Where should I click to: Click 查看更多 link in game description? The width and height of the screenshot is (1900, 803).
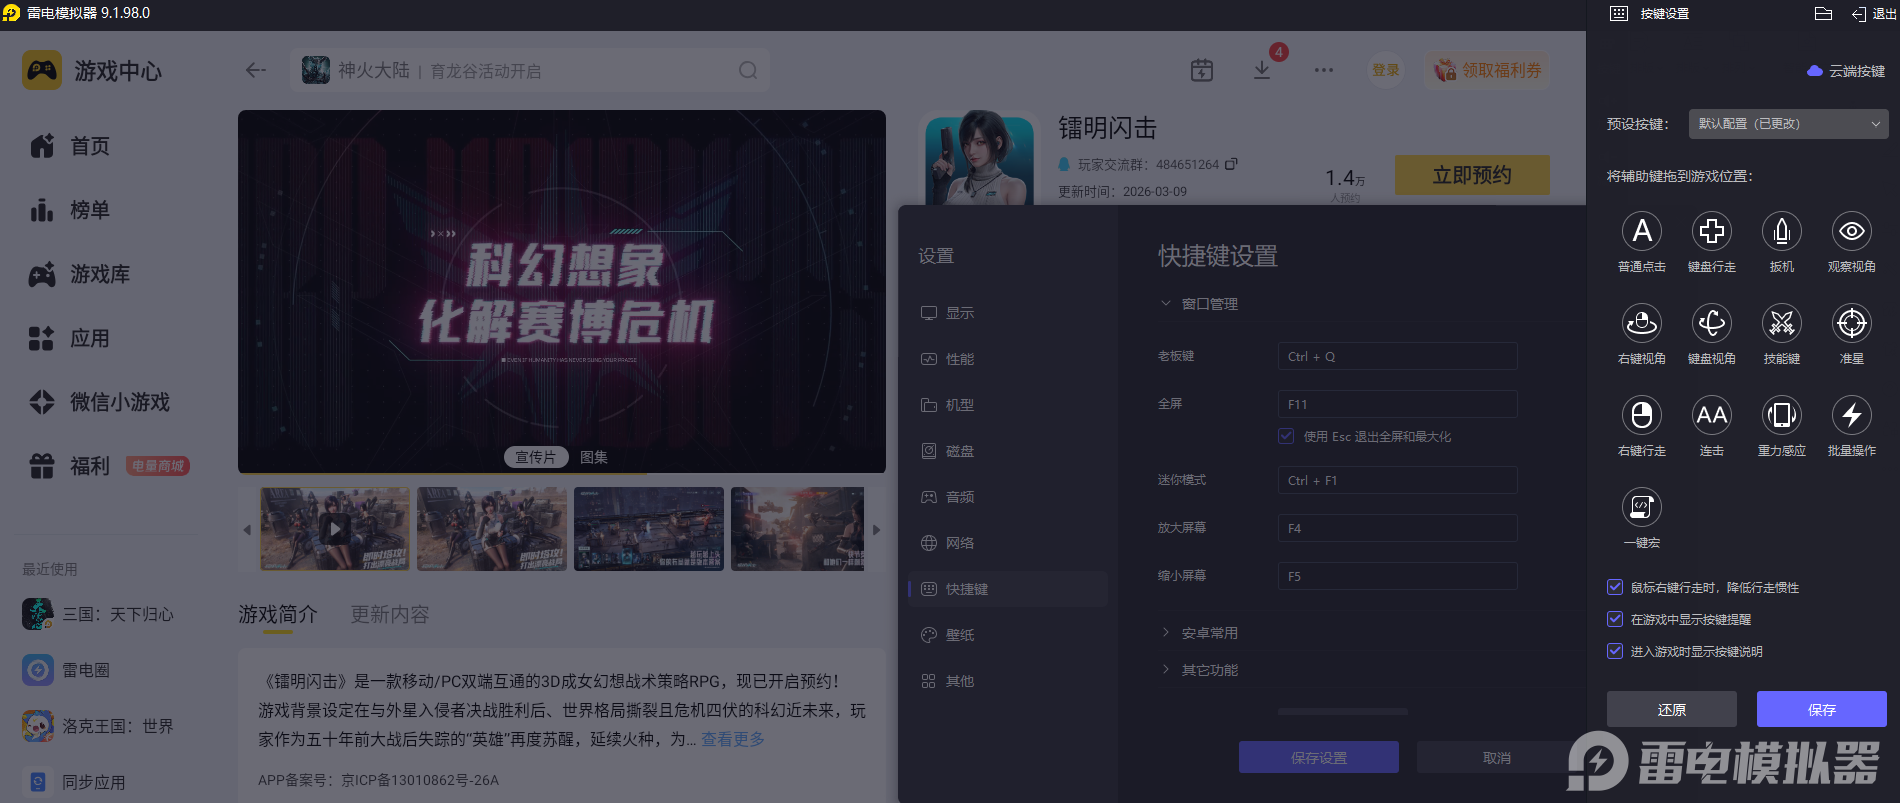pos(733,739)
